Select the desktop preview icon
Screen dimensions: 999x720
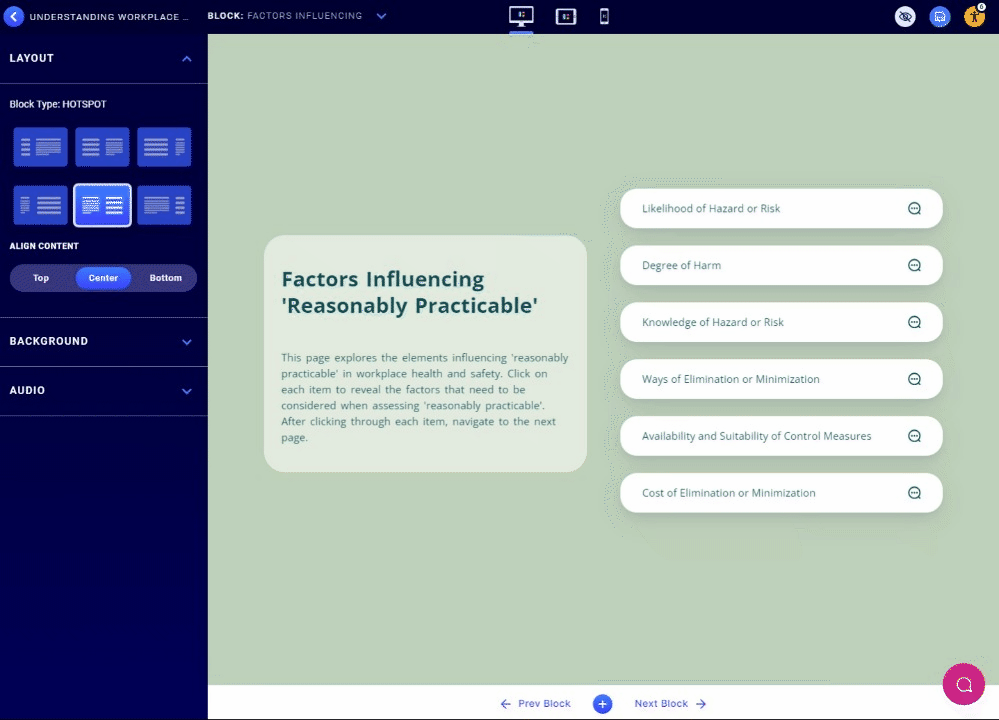(521, 16)
